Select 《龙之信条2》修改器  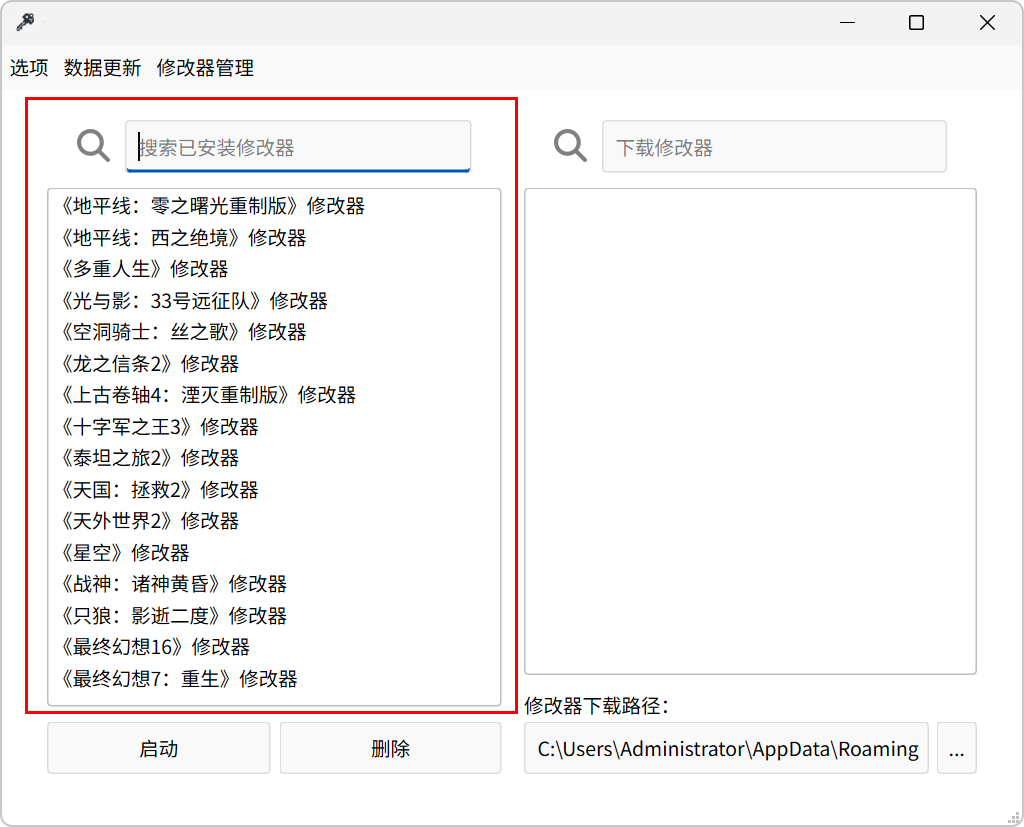click(x=274, y=364)
